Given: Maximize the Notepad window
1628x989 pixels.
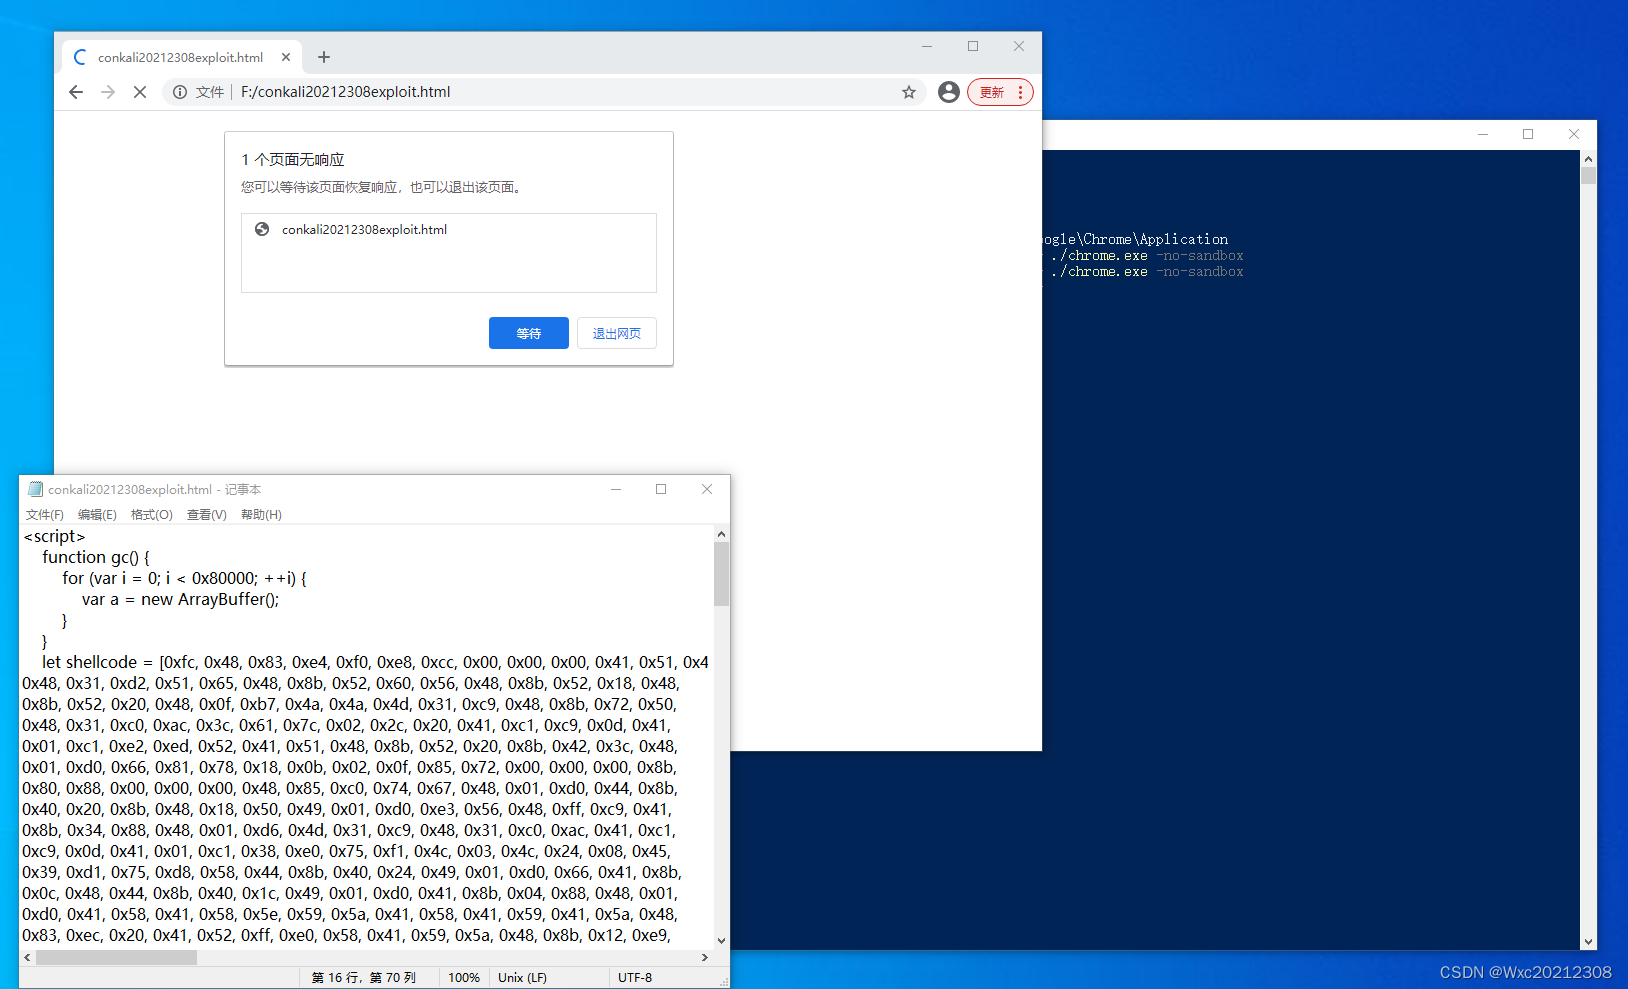Looking at the screenshot, I should (x=661, y=489).
